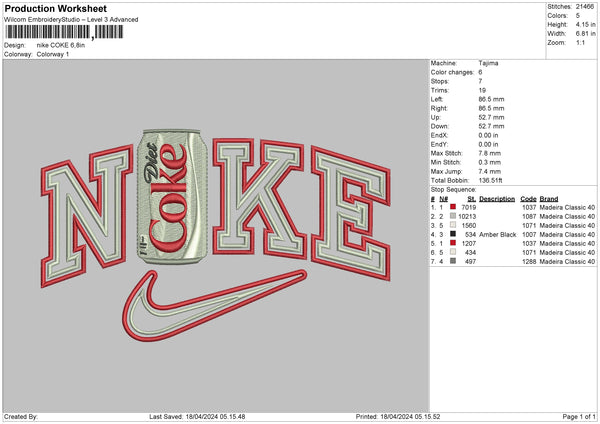Select the 'Colorway 1' value
Image resolution: width=600 pixels, height=424 pixels.
(53, 54)
